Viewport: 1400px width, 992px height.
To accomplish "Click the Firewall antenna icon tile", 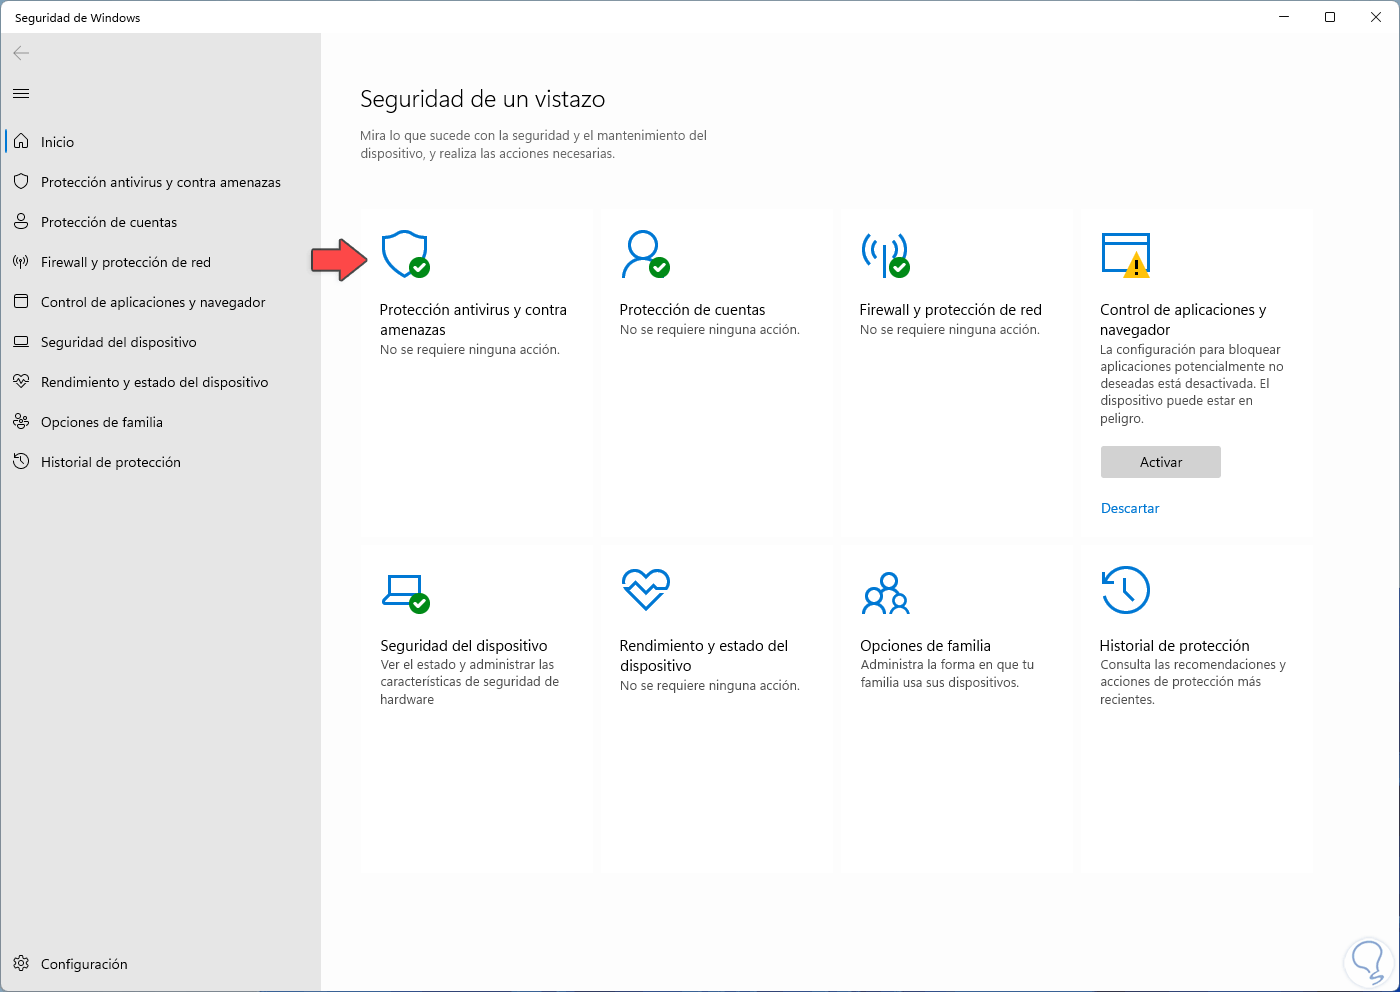I will [885, 254].
